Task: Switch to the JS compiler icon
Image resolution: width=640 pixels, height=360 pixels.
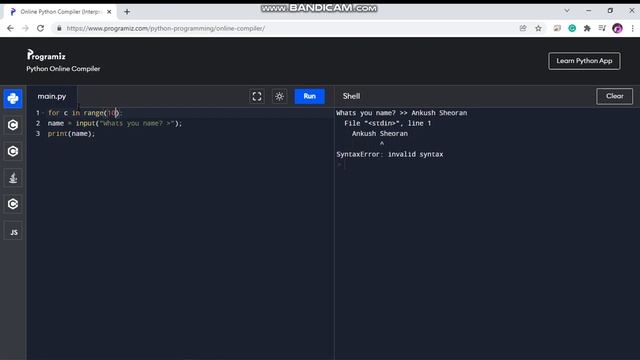Action: point(13,232)
